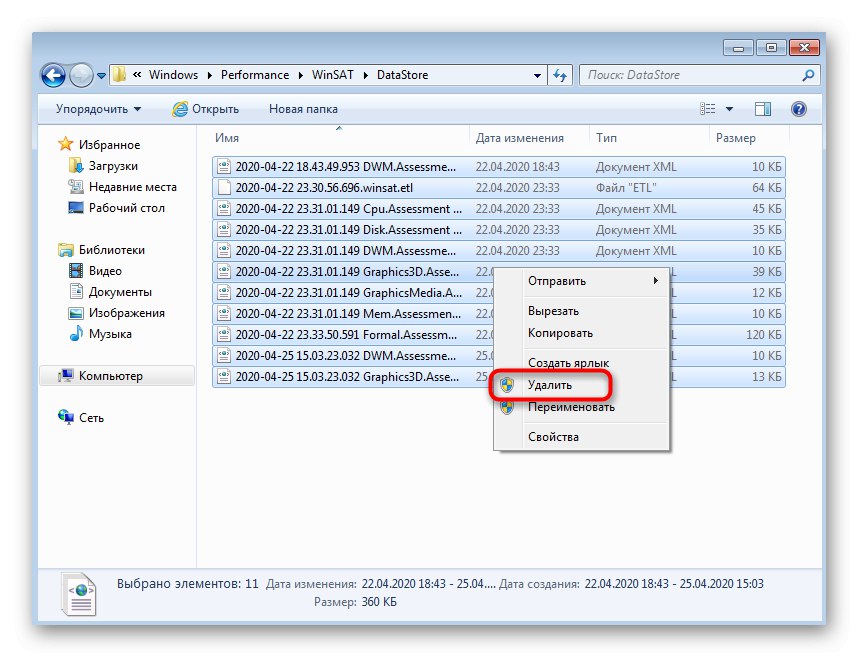Click the Новая папка button

tap(302, 108)
